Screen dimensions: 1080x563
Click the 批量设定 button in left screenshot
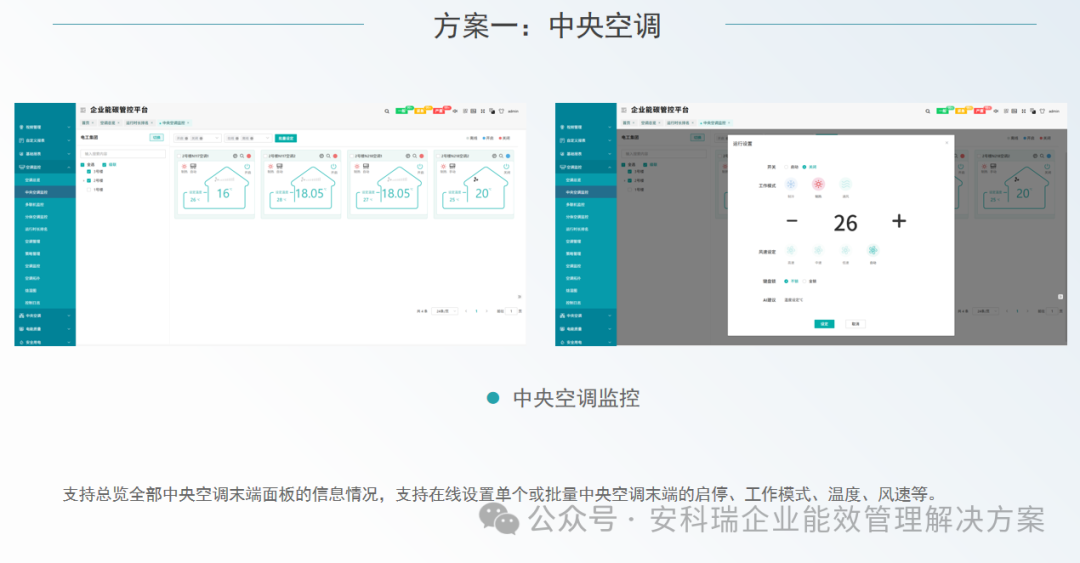point(286,139)
